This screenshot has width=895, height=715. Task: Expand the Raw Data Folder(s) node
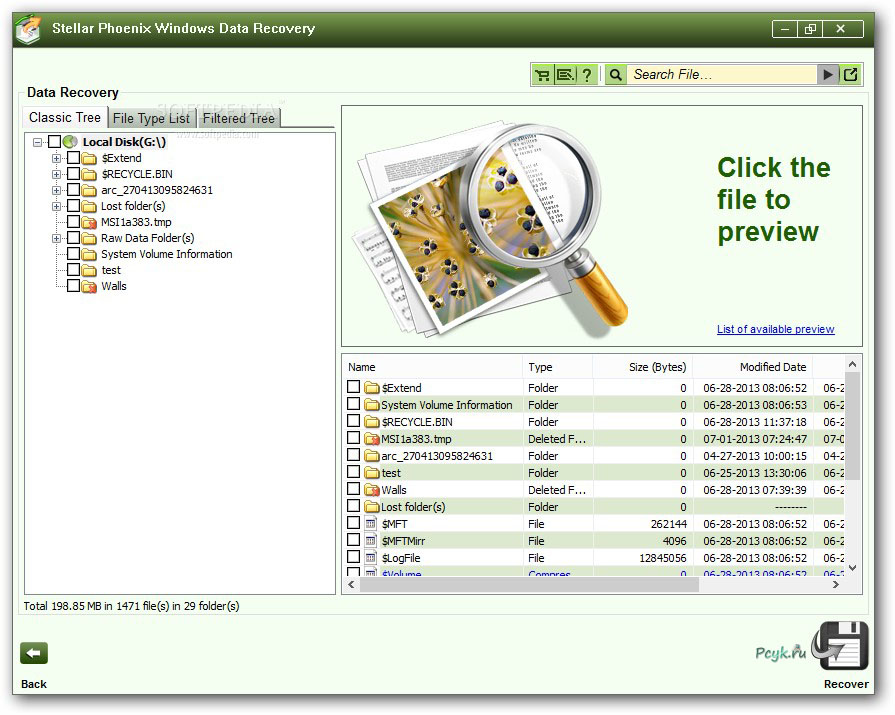pos(57,238)
